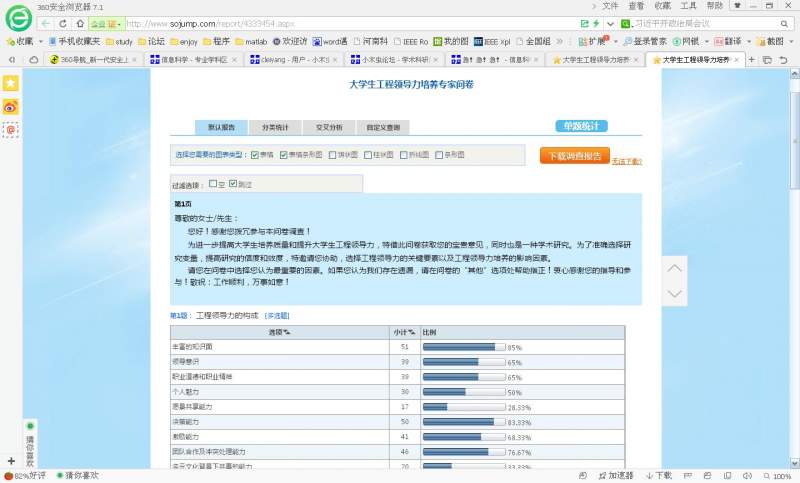Open the 网银 dropdown arrow
Viewport: 800px width, 483px height.
[707, 42]
